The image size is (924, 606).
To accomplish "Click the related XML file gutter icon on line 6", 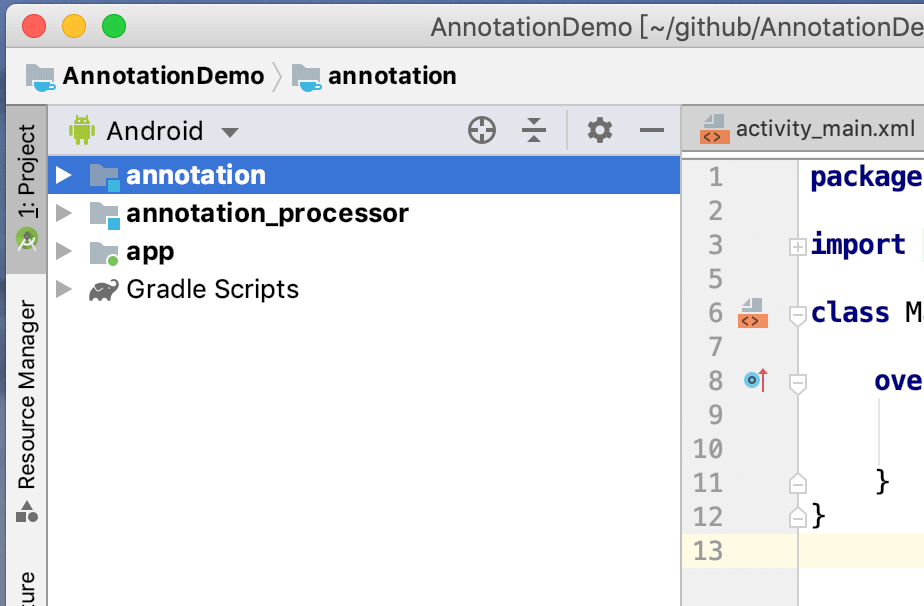I will tap(753, 313).
